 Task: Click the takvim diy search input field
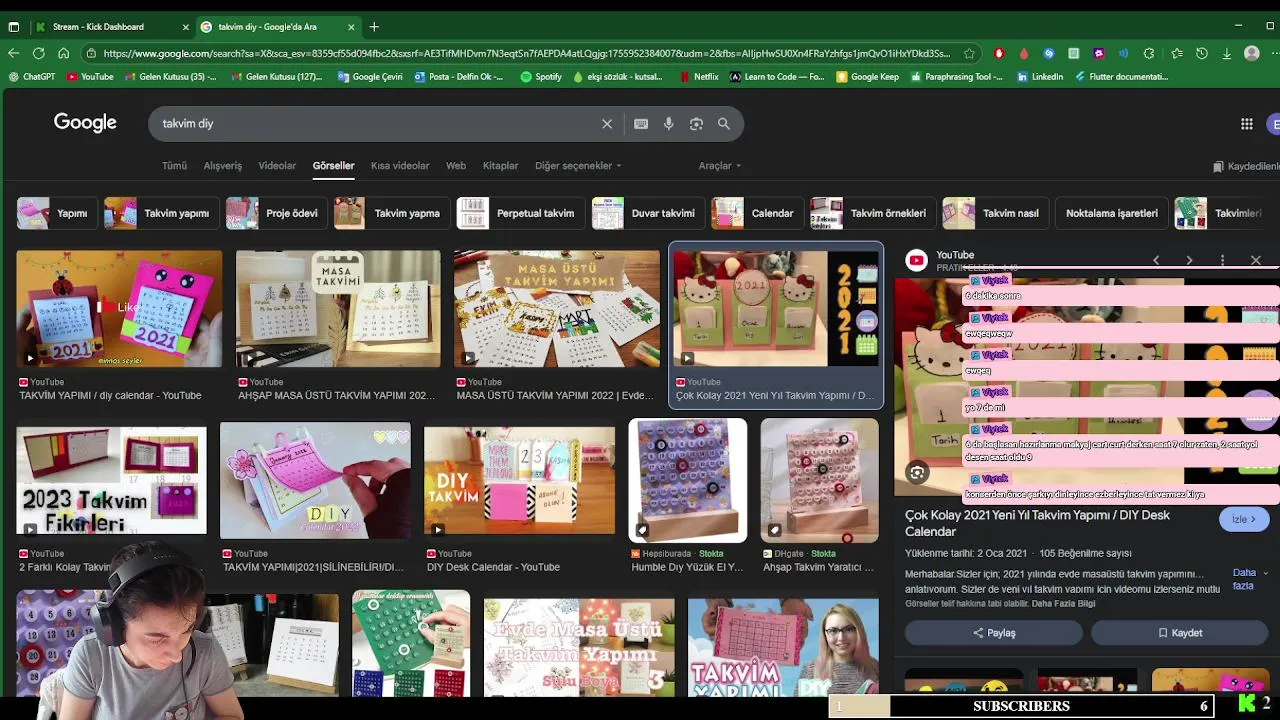point(375,124)
